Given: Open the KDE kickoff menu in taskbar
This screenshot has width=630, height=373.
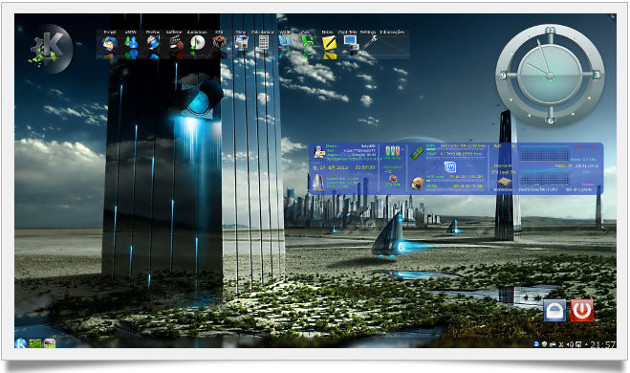Looking at the screenshot, I should coord(20,343).
